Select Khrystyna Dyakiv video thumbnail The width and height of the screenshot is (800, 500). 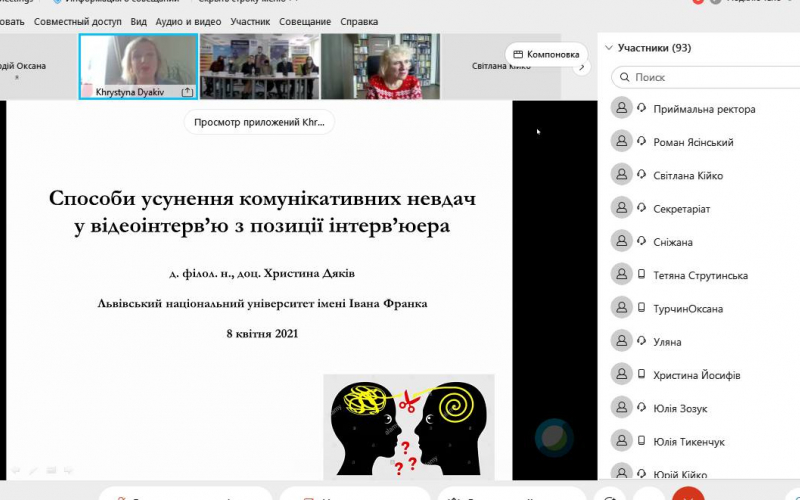tap(138, 66)
